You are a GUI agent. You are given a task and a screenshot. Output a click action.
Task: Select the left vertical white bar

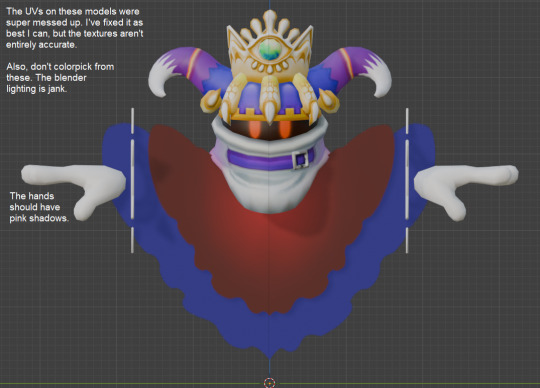tap(132, 181)
